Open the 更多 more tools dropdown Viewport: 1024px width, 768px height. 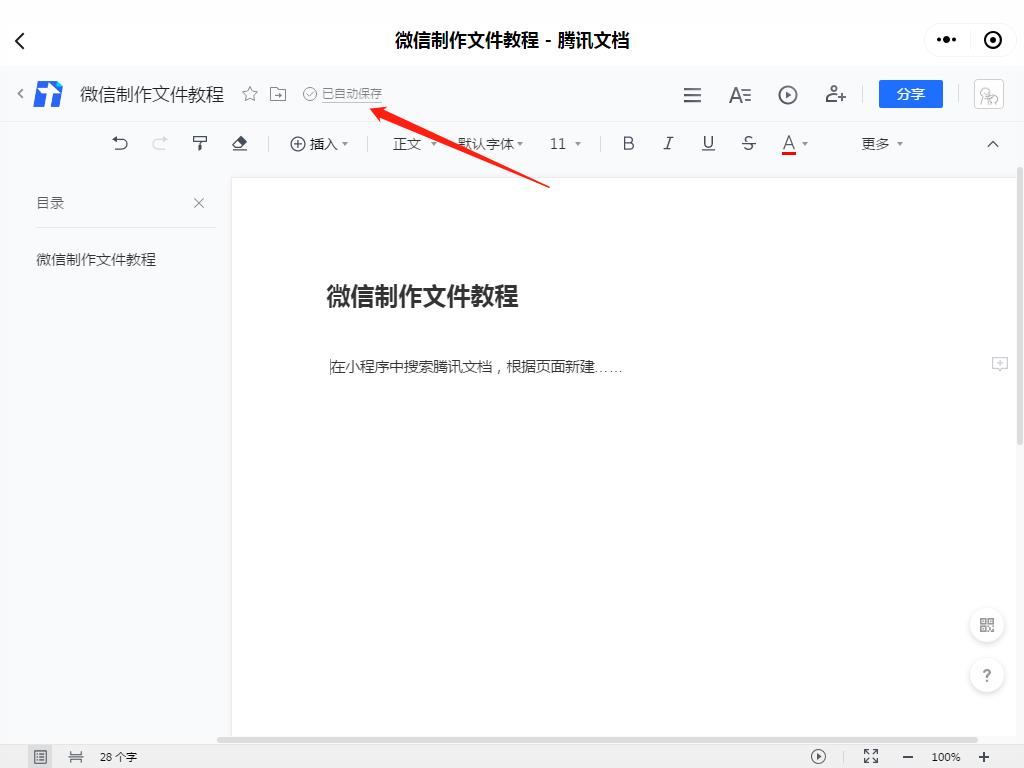[882, 144]
